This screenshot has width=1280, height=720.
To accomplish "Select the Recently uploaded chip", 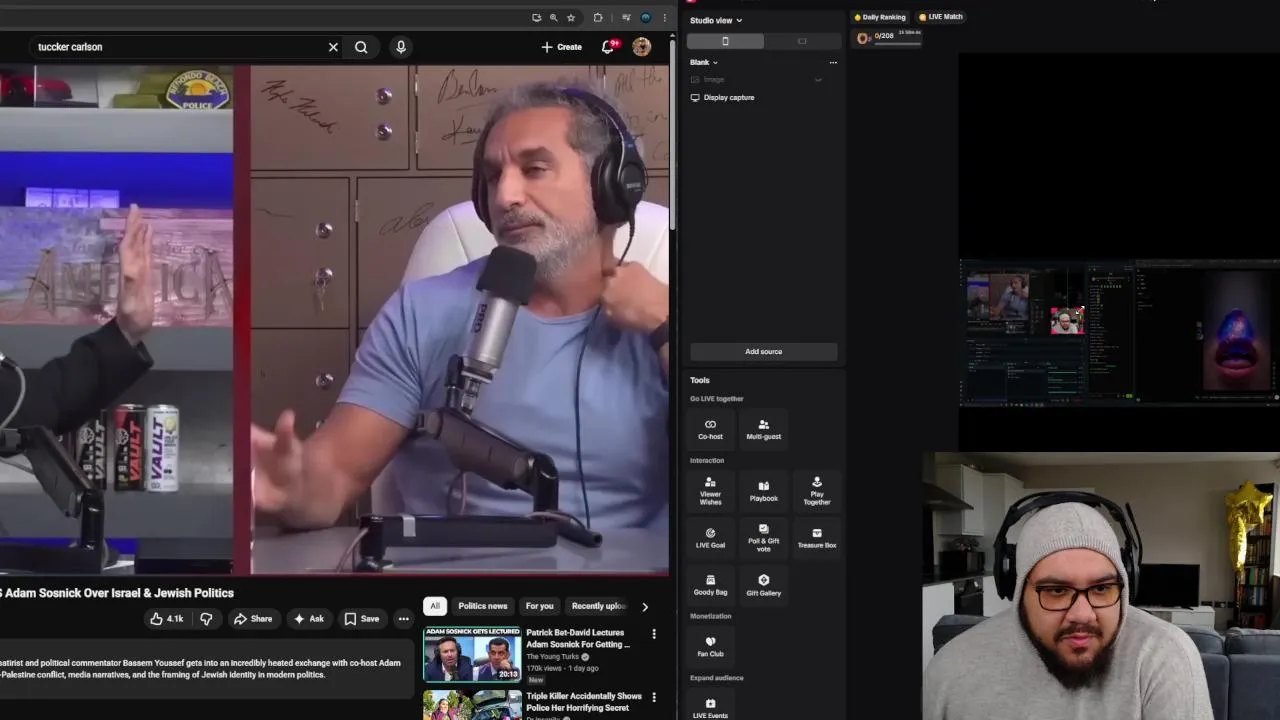I will (x=598, y=606).
